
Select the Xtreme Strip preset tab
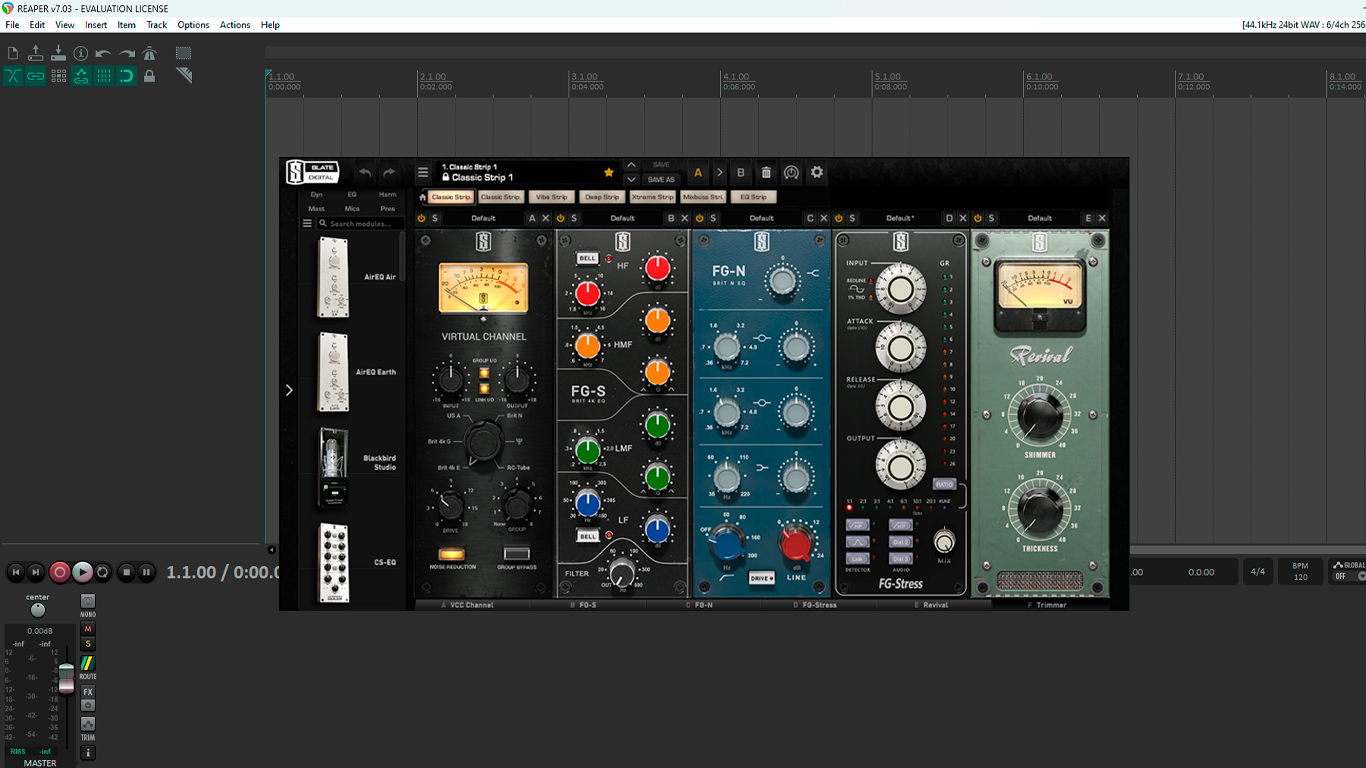(x=653, y=197)
